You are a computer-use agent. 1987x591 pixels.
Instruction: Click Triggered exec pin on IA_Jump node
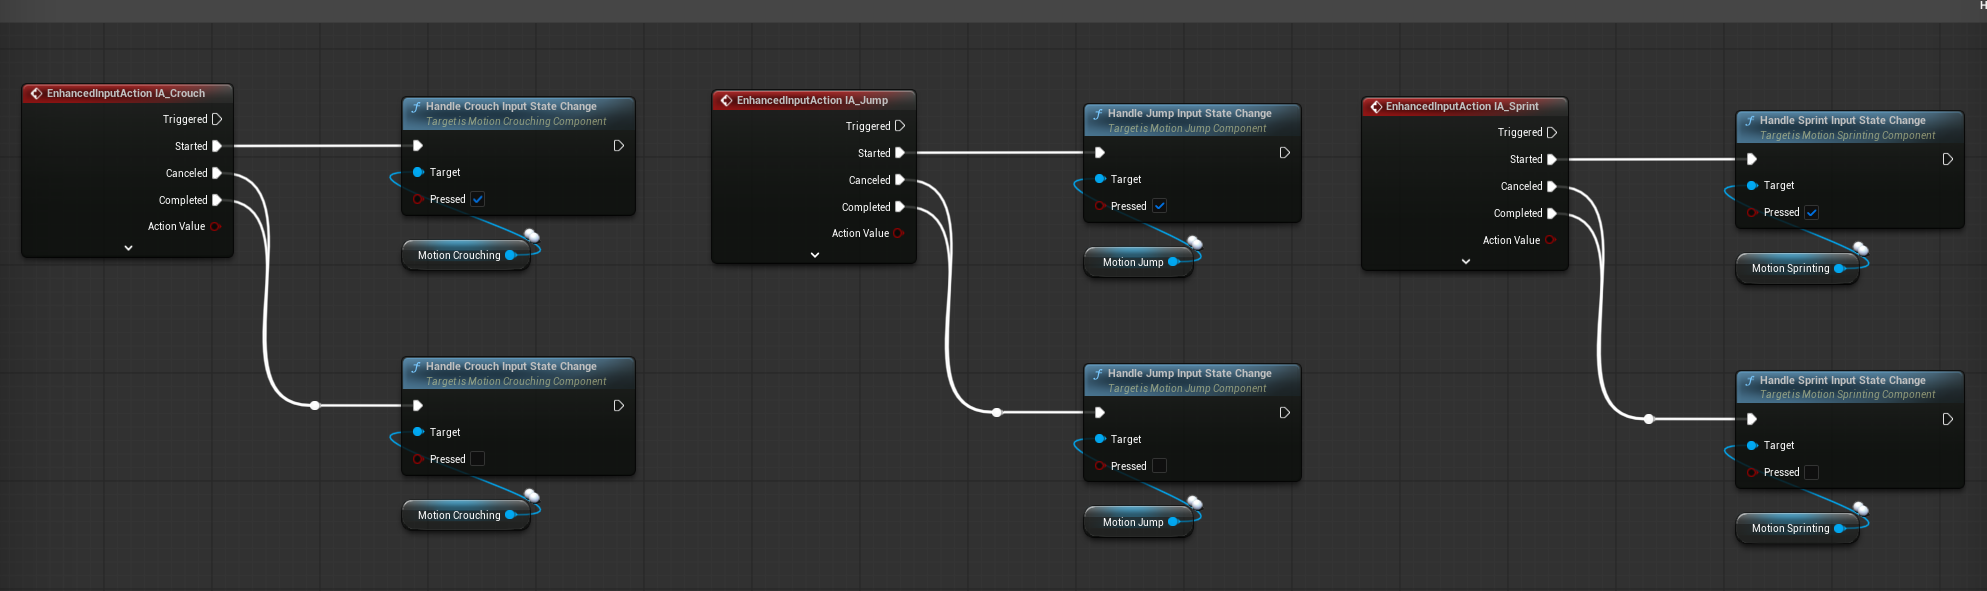[x=900, y=126]
